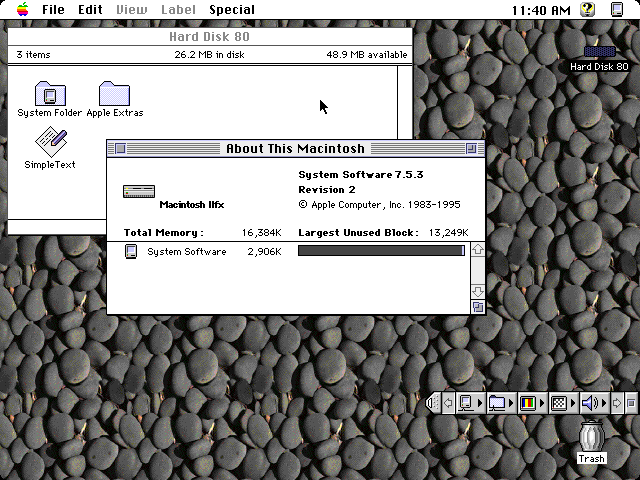Screen dimensions: 640x480
Task: Open the File menu
Action: [x=53, y=9]
